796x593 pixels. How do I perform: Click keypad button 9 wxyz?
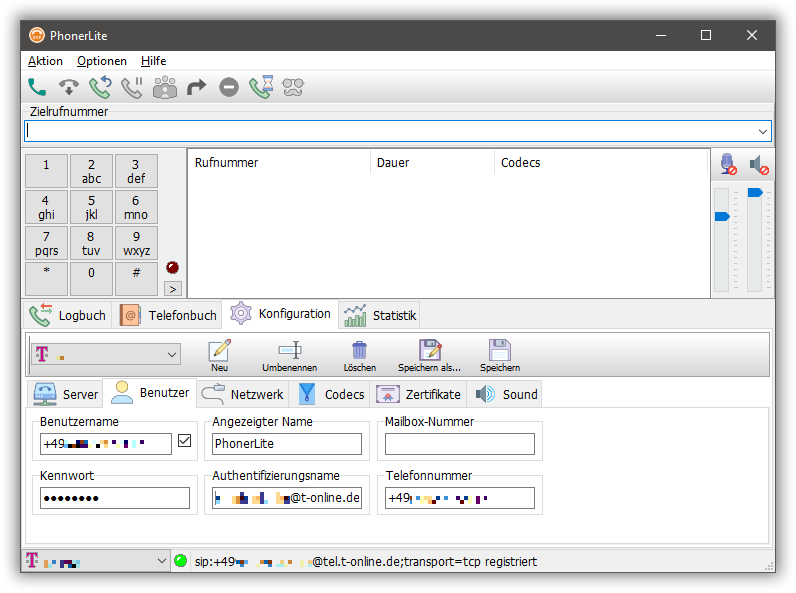pyautogui.click(x=136, y=243)
